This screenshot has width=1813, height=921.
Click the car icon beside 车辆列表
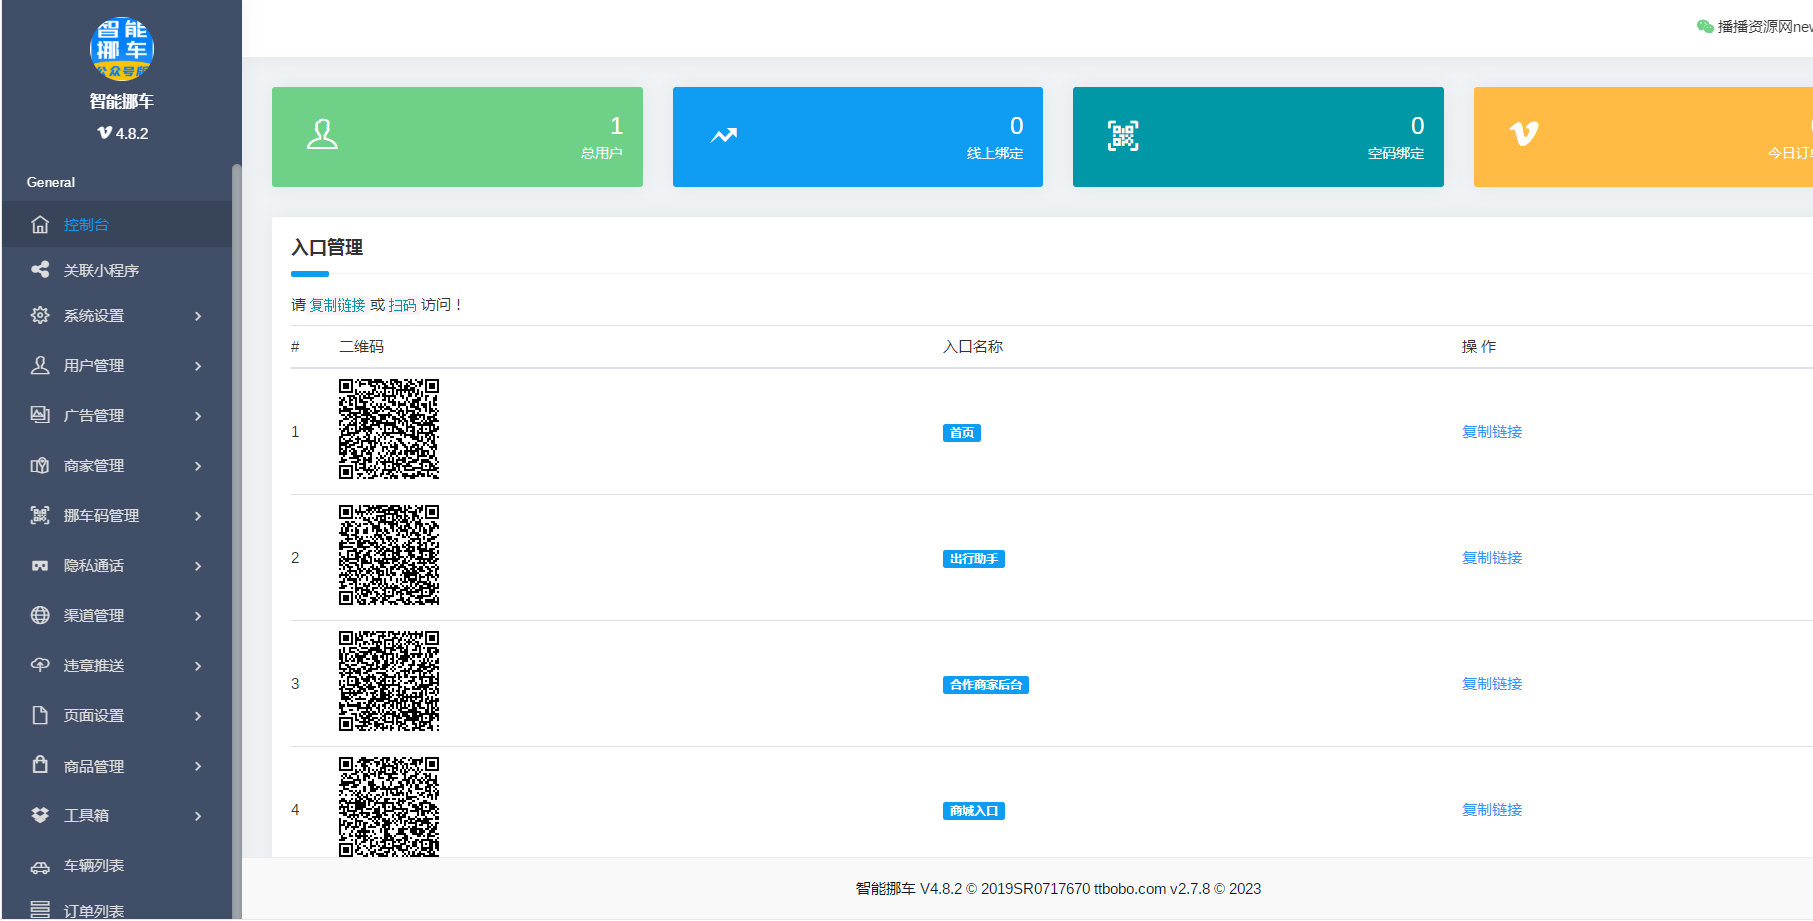(x=40, y=866)
